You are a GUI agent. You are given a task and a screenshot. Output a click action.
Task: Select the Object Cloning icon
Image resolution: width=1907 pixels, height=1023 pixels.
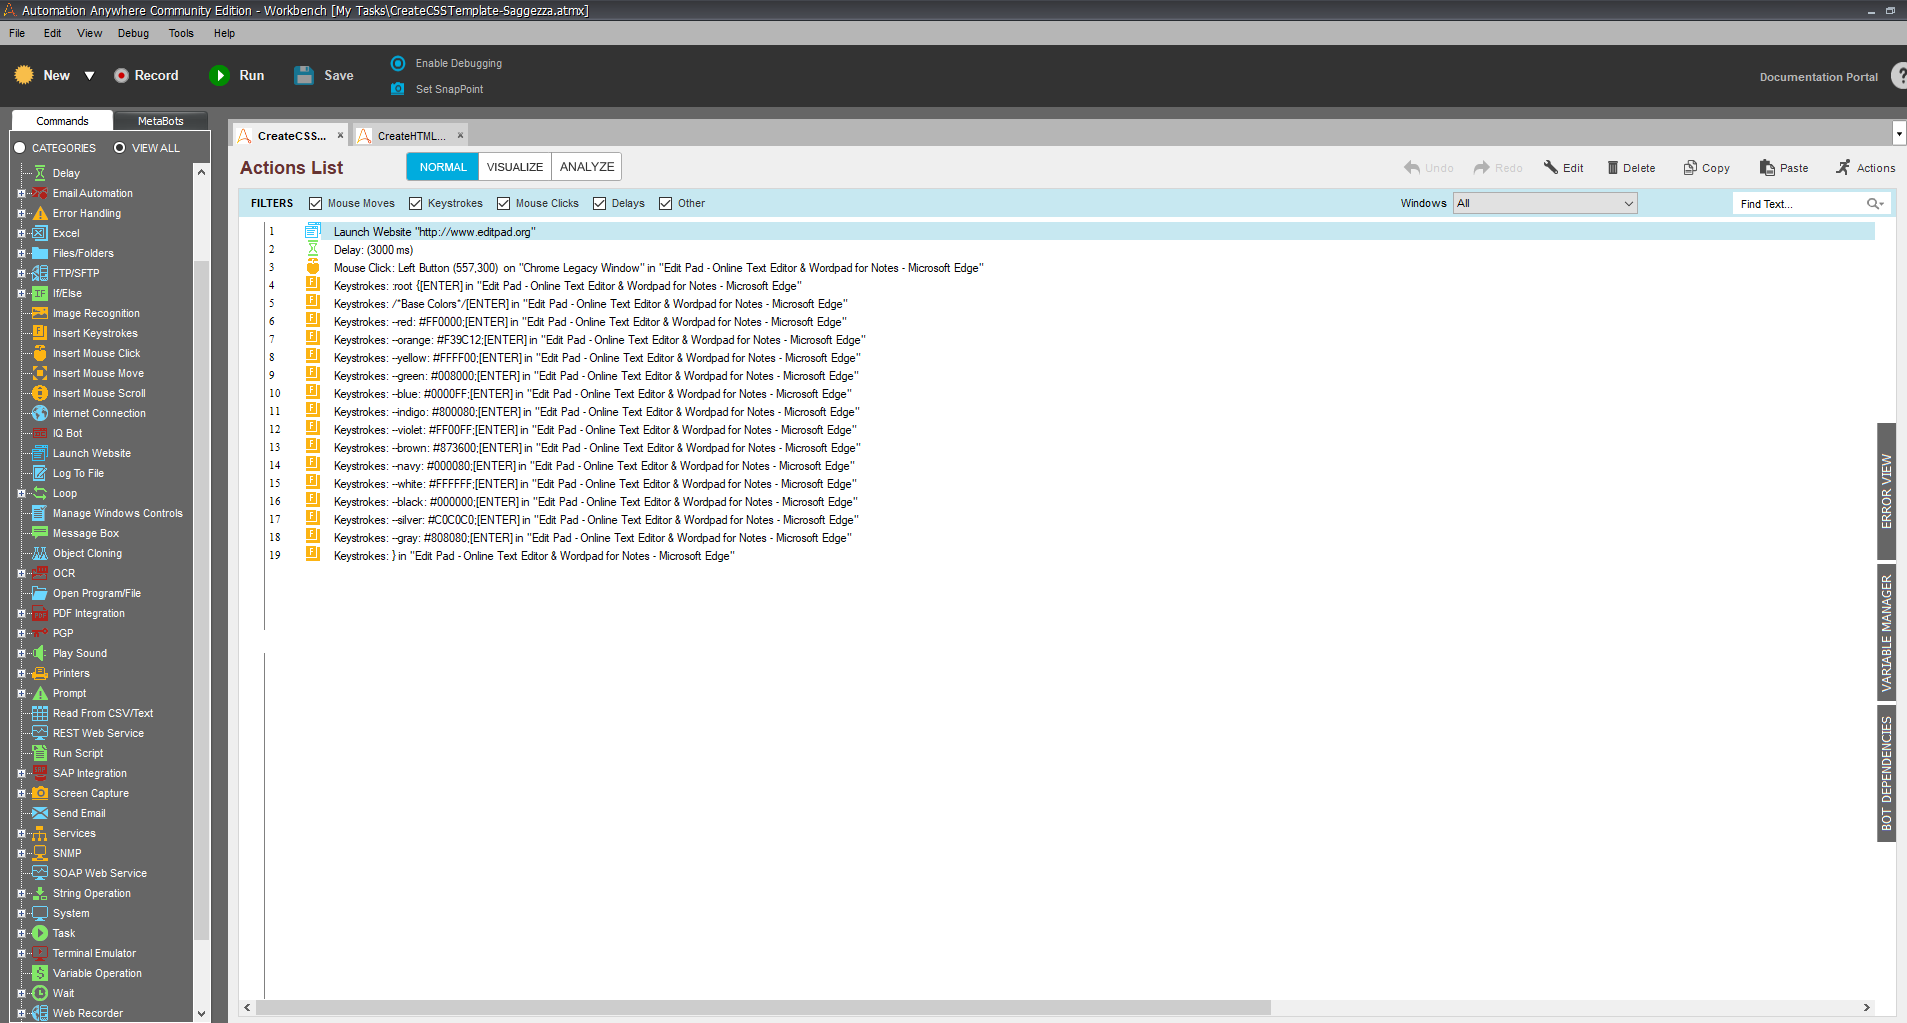(x=40, y=553)
